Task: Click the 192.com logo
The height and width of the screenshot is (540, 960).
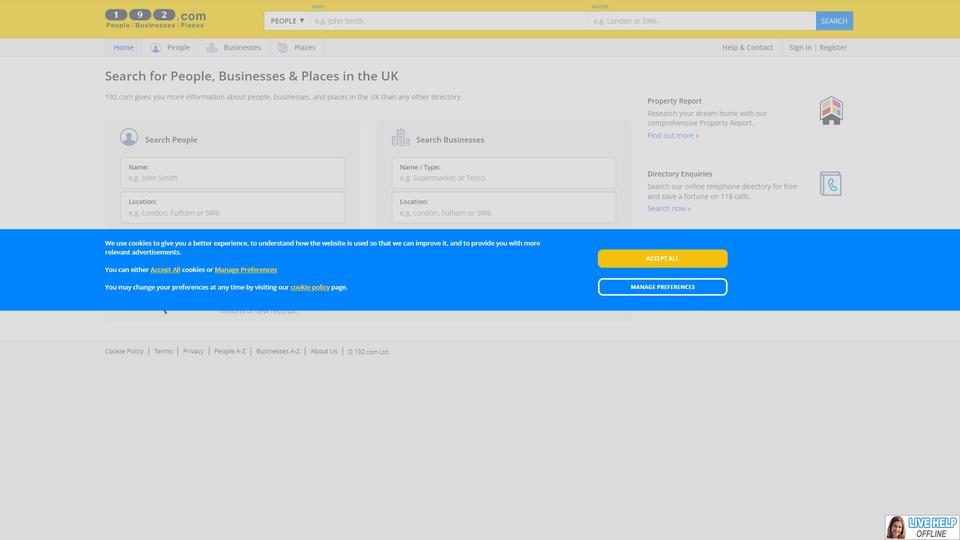Action: (156, 18)
